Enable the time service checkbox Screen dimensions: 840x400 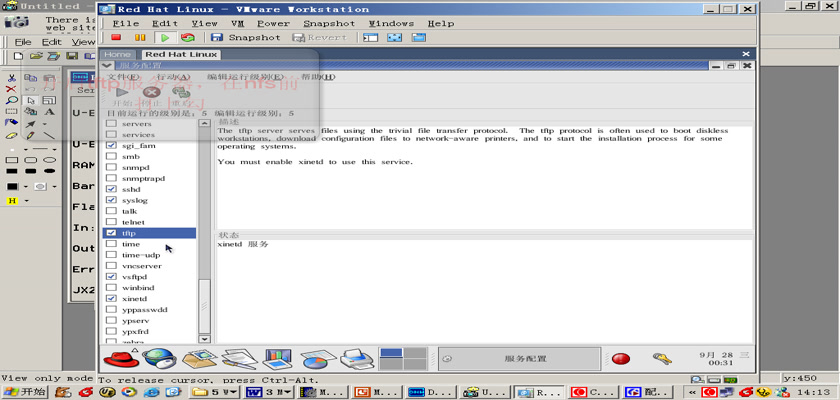111,244
